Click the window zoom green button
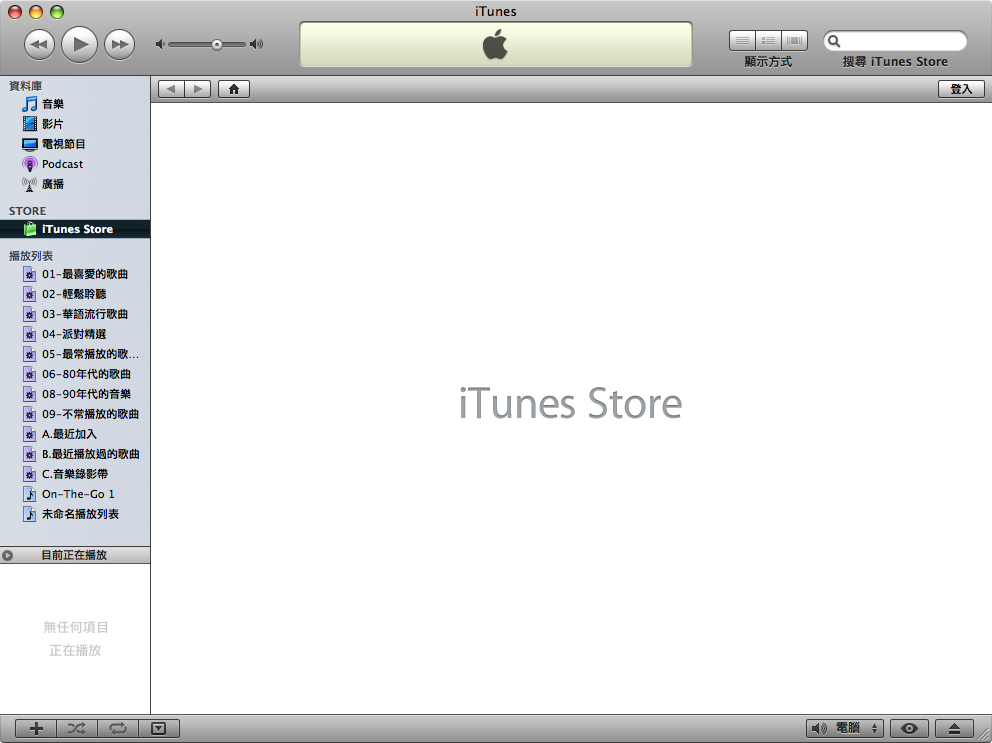Image resolution: width=992 pixels, height=743 pixels. 57,12
